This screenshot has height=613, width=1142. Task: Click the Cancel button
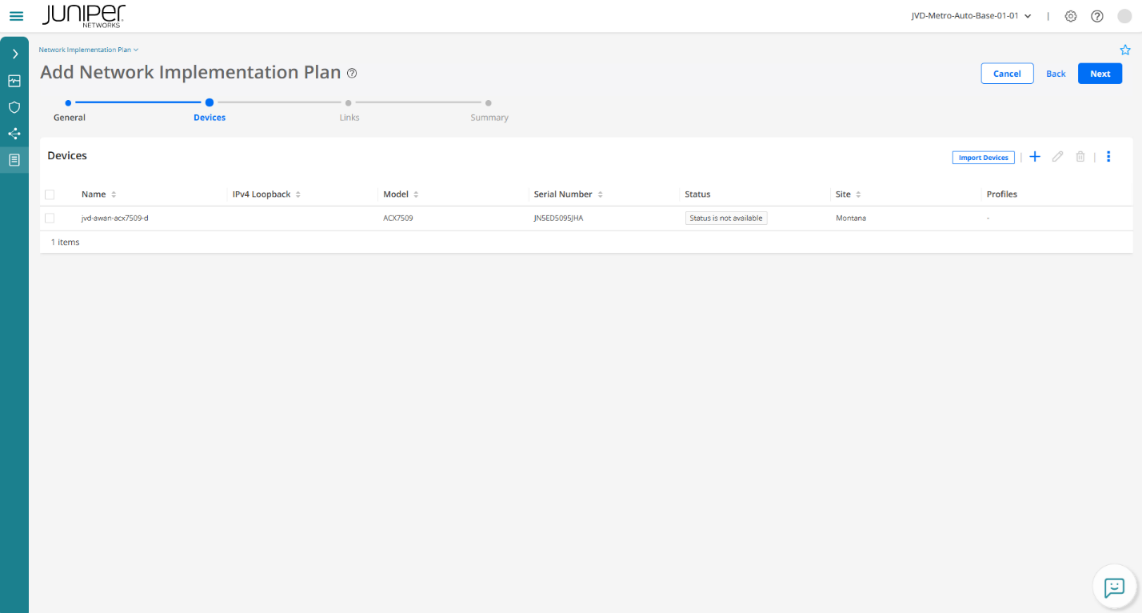1007,74
